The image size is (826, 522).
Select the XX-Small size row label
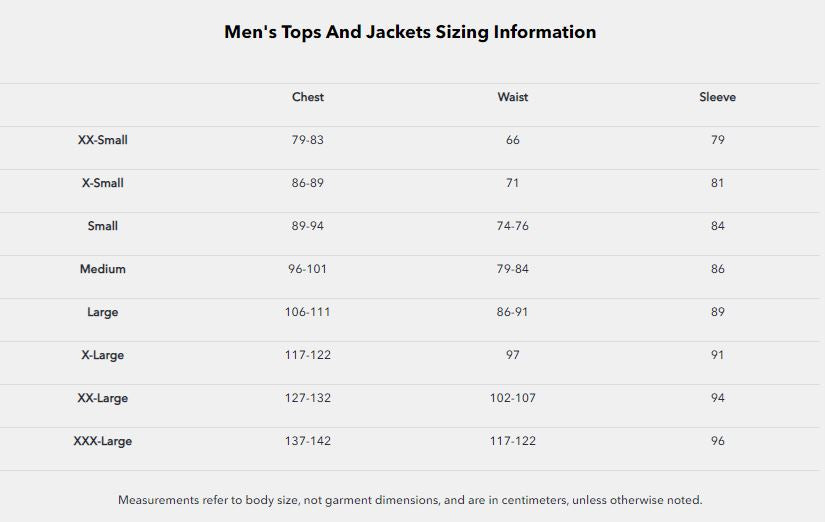coord(103,140)
